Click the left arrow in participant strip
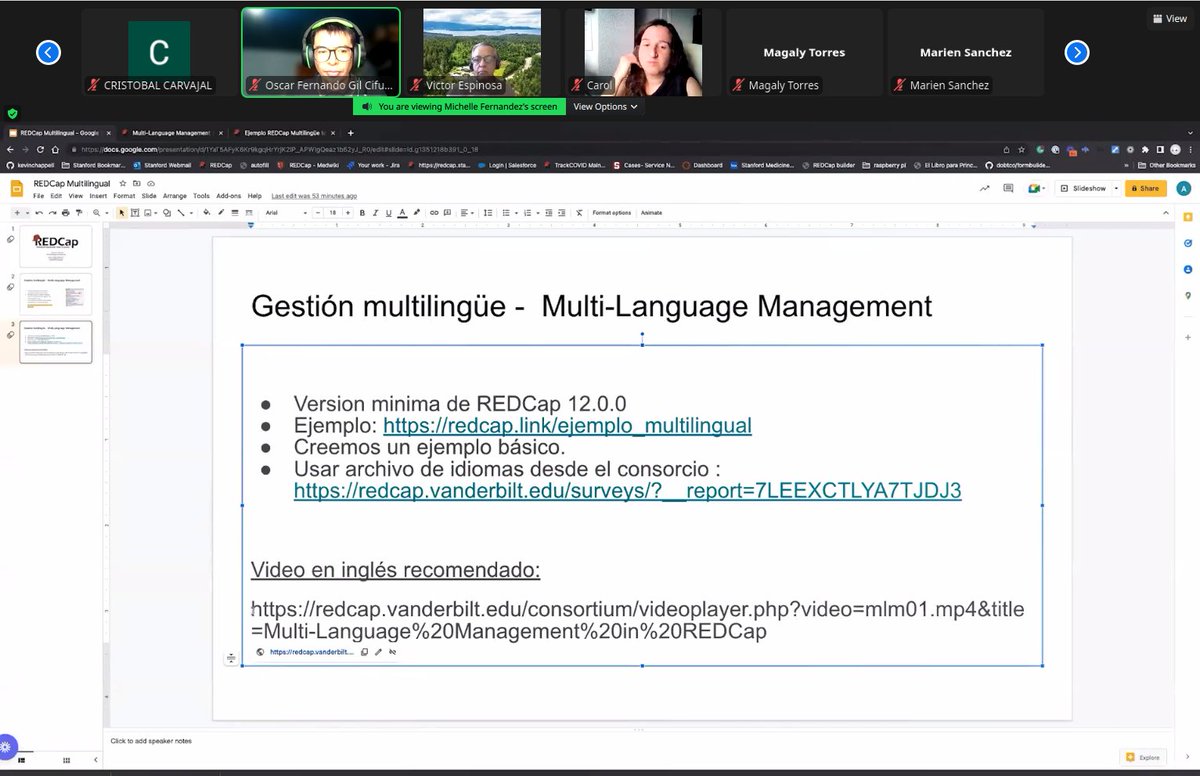The height and width of the screenshot is (776, 1200). point(48,52)
